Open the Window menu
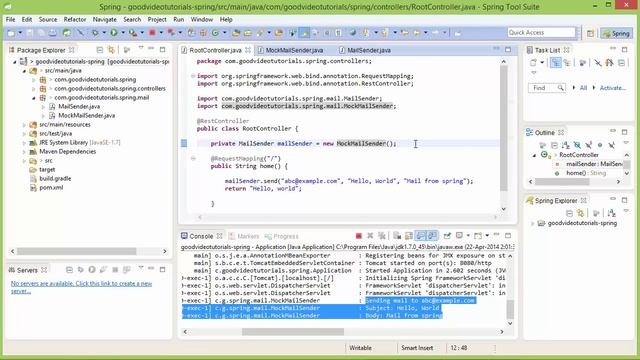Viewport: 640px width, 360px height. 202,19
